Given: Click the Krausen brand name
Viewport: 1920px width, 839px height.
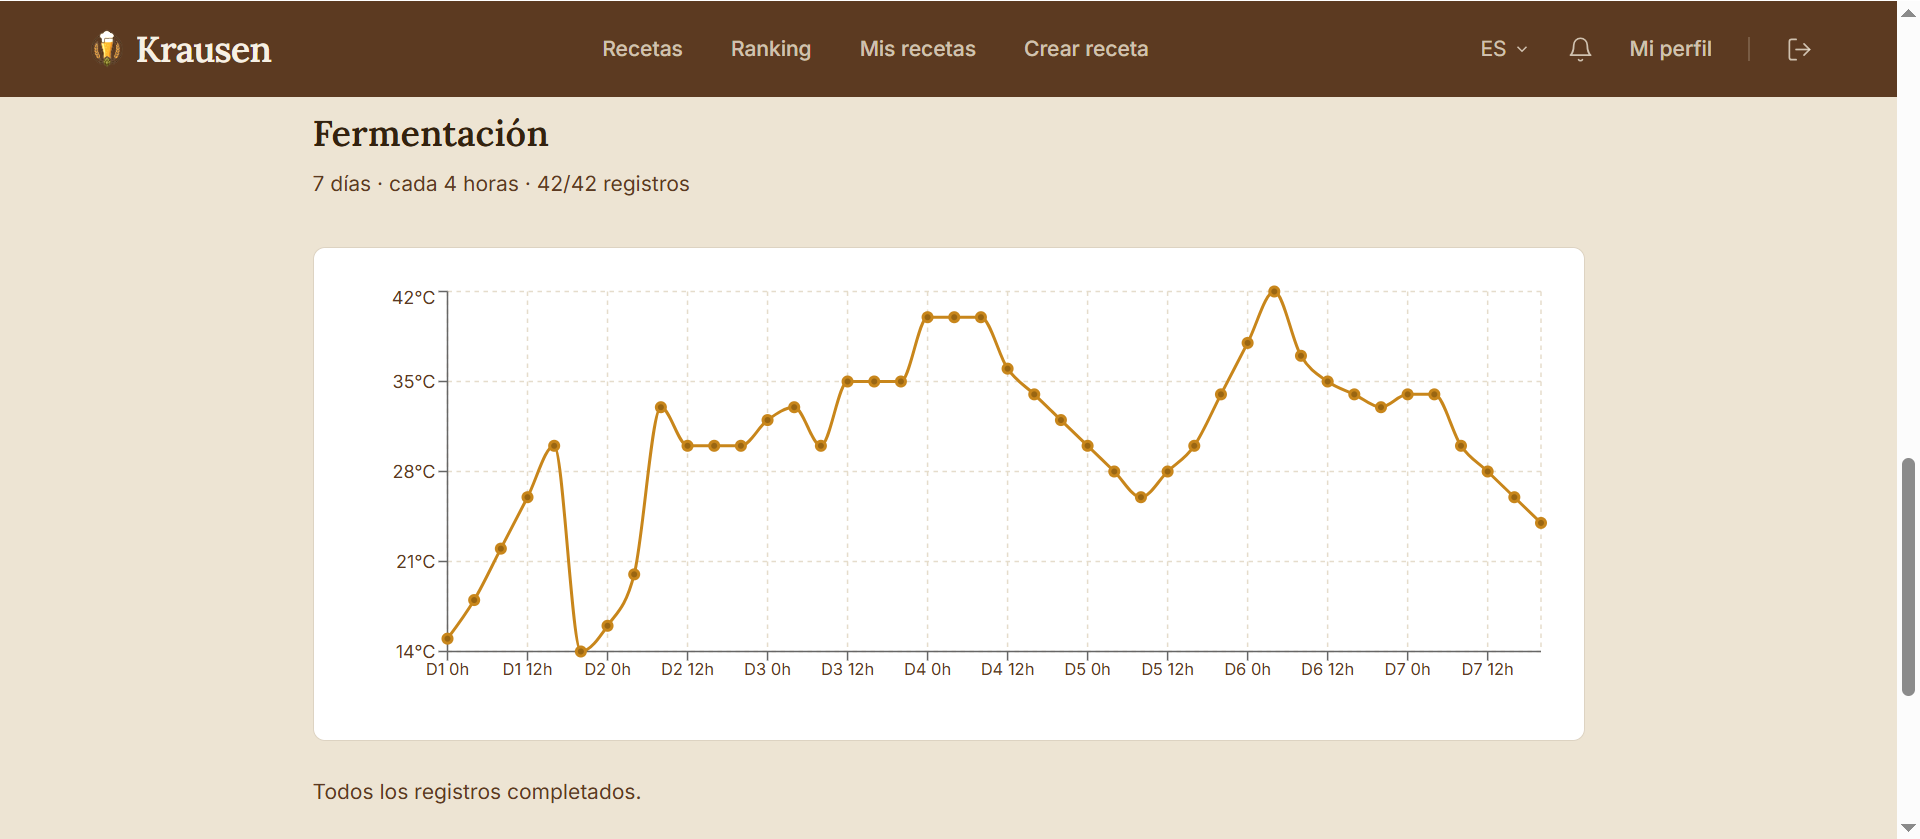Looking at the screenshot, I should [204, 49].
